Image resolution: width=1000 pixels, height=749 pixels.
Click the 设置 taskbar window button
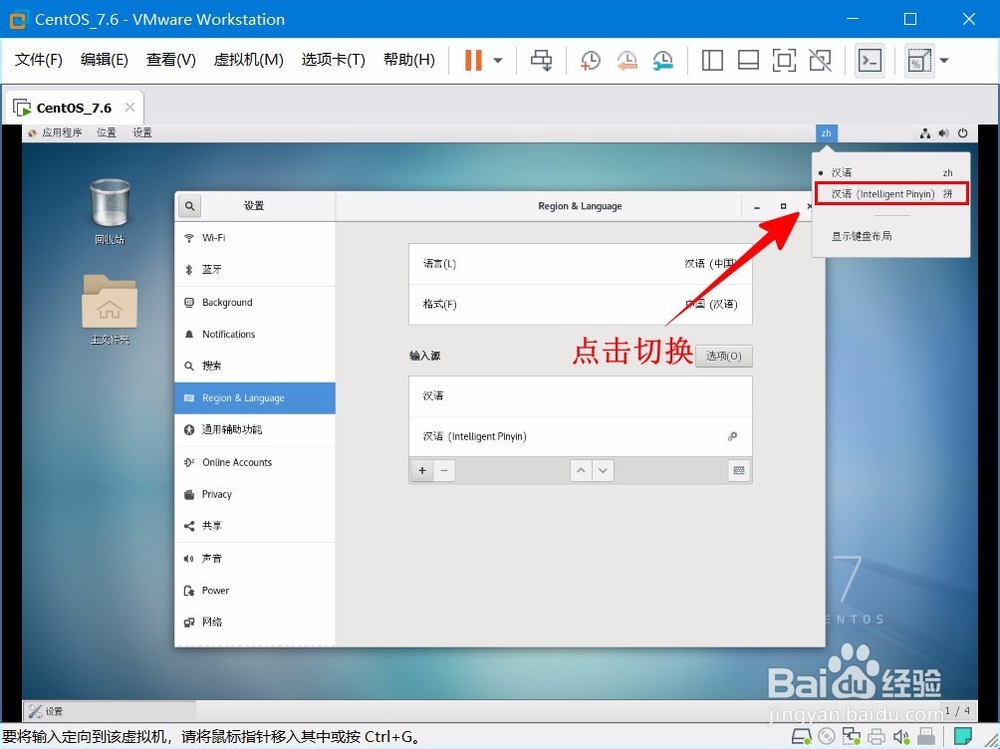pyautogui.click(x=110, y=711)
